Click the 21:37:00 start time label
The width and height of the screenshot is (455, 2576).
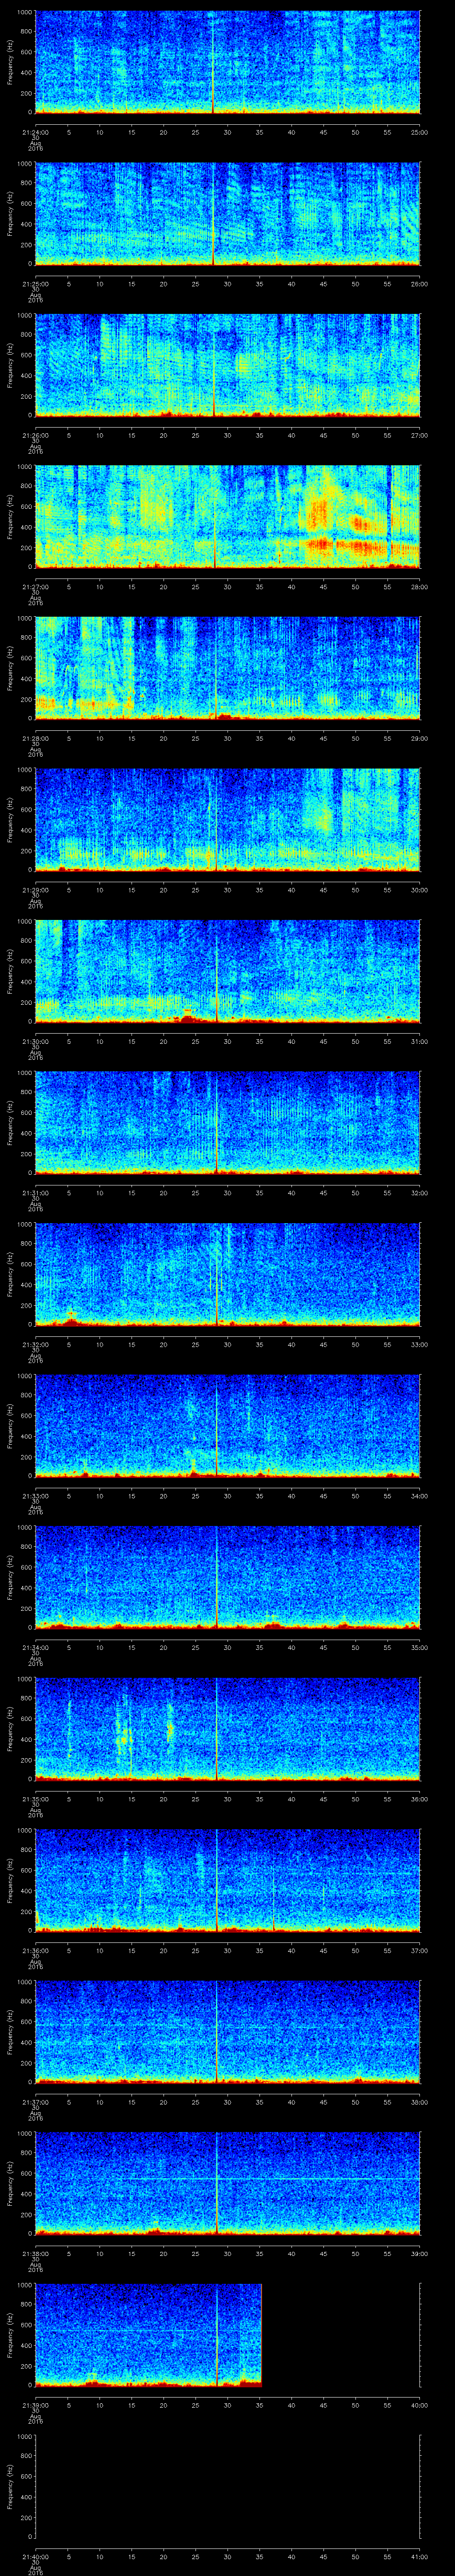pyautogui.click(x=35, y=2102)
